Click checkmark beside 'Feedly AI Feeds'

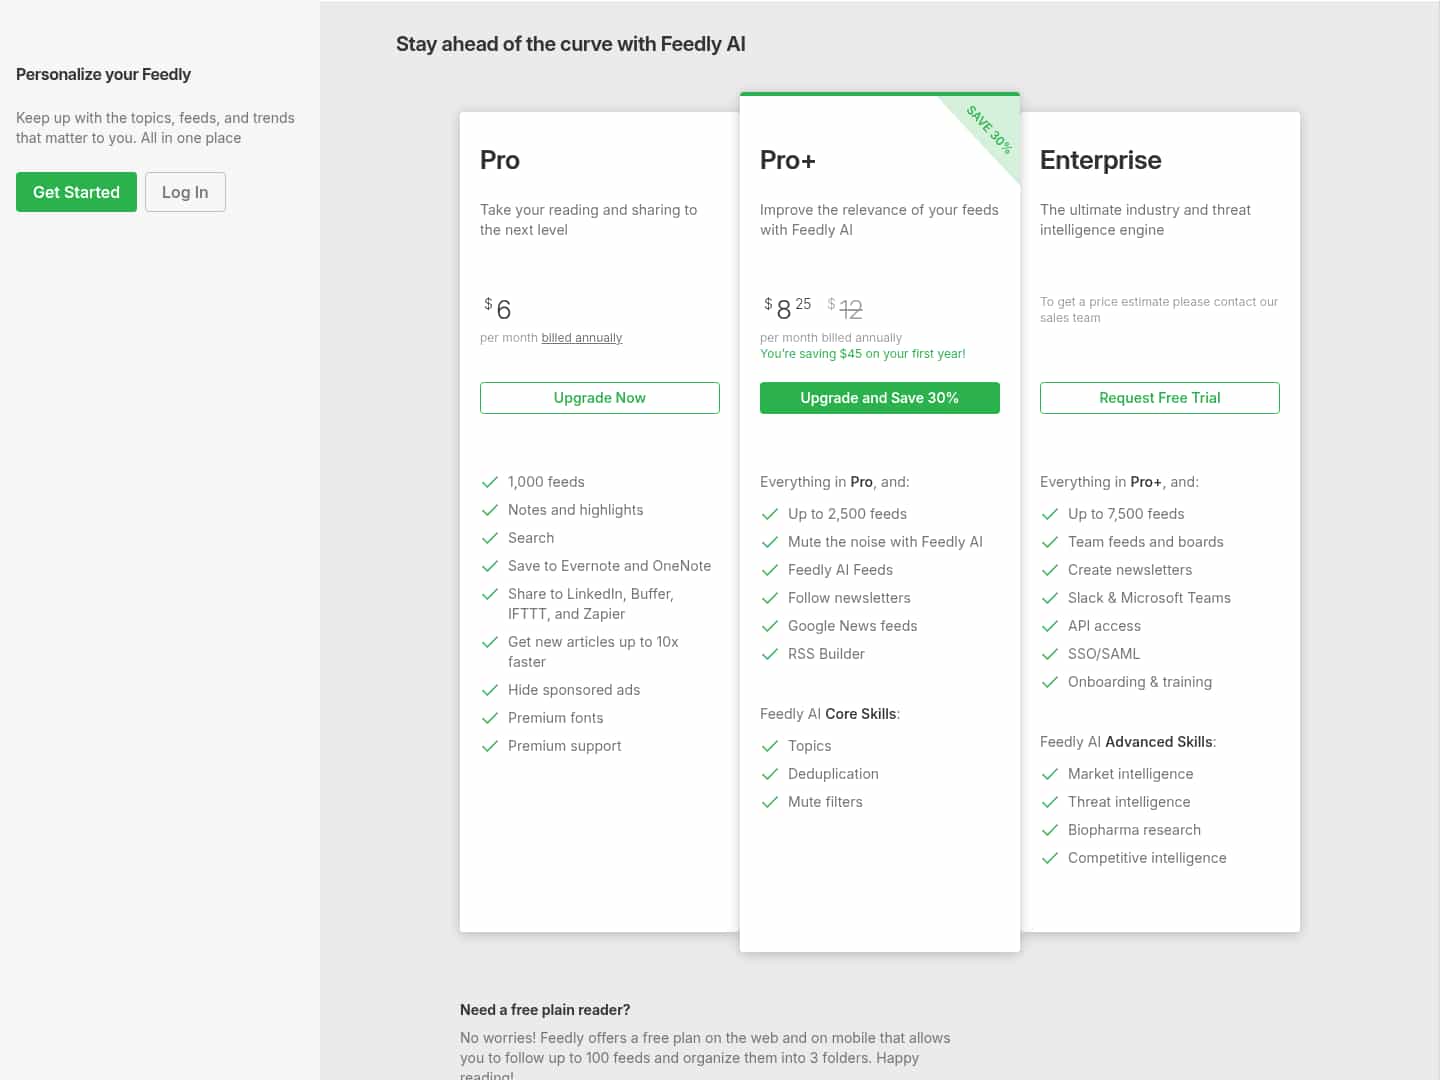coord(770,570)
